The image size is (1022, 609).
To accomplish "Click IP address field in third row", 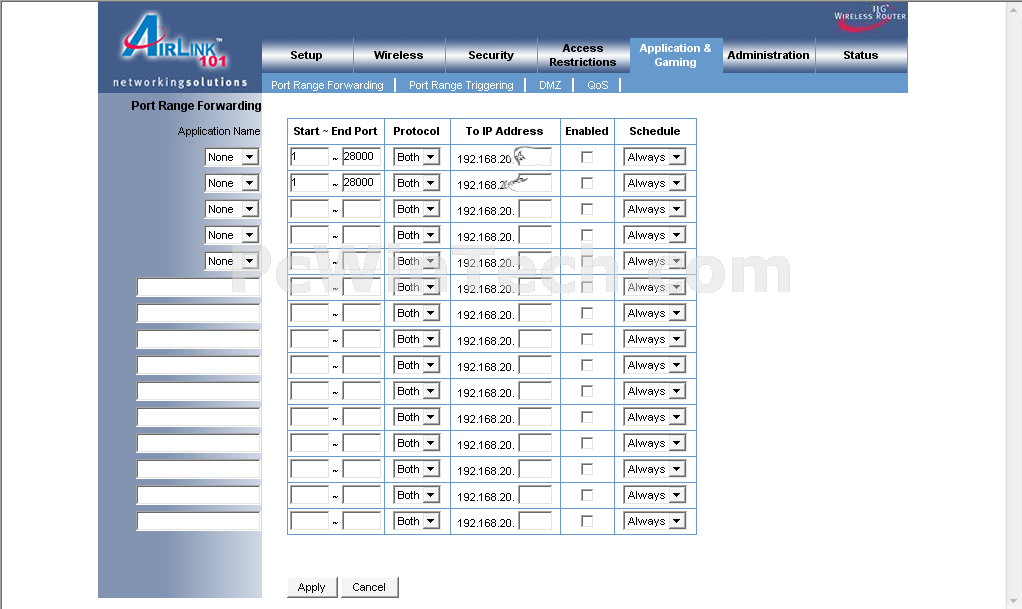I will click(x=535, y=209).
